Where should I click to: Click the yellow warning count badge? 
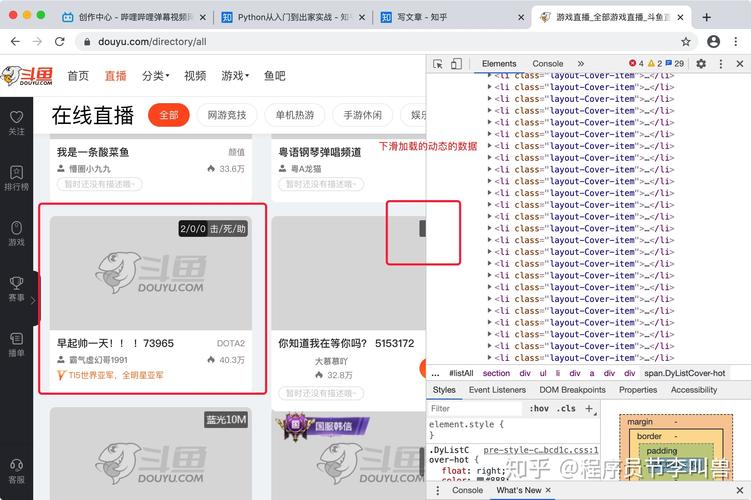point(655,63)
